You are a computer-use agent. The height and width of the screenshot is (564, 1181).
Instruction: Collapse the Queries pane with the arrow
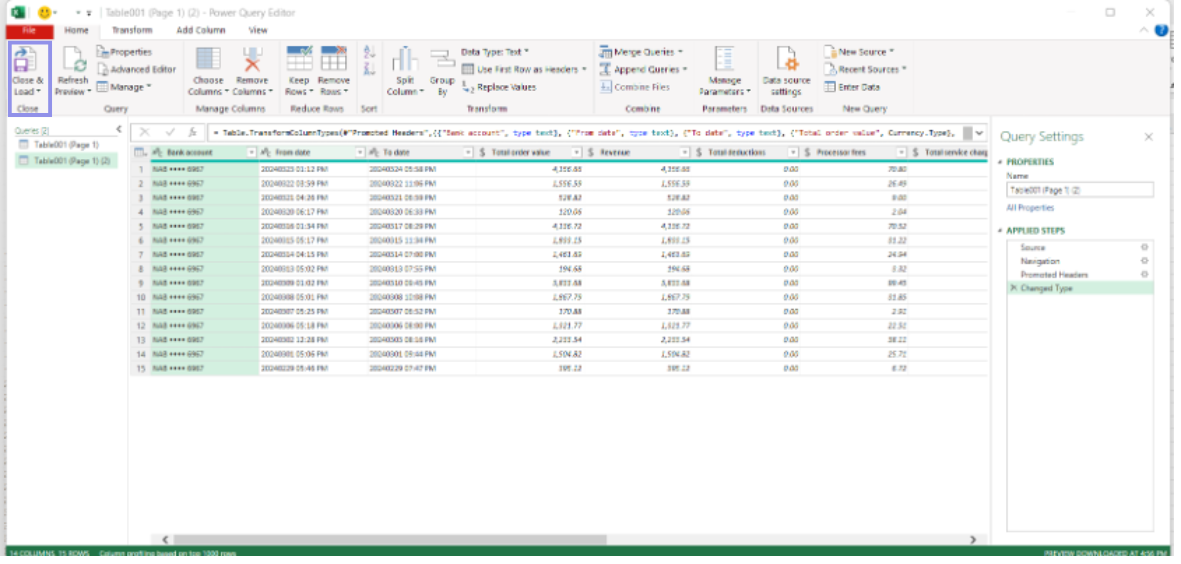pyautogui.click(x=118, y=130)
